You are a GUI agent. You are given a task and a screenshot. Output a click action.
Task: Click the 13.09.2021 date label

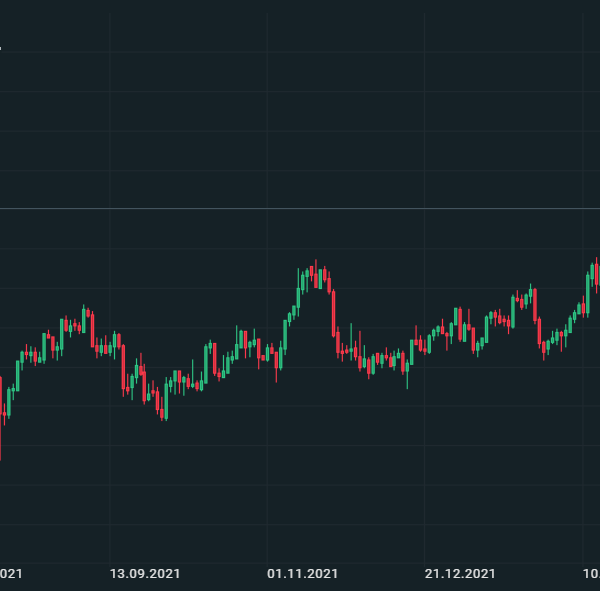coord(145,574)
